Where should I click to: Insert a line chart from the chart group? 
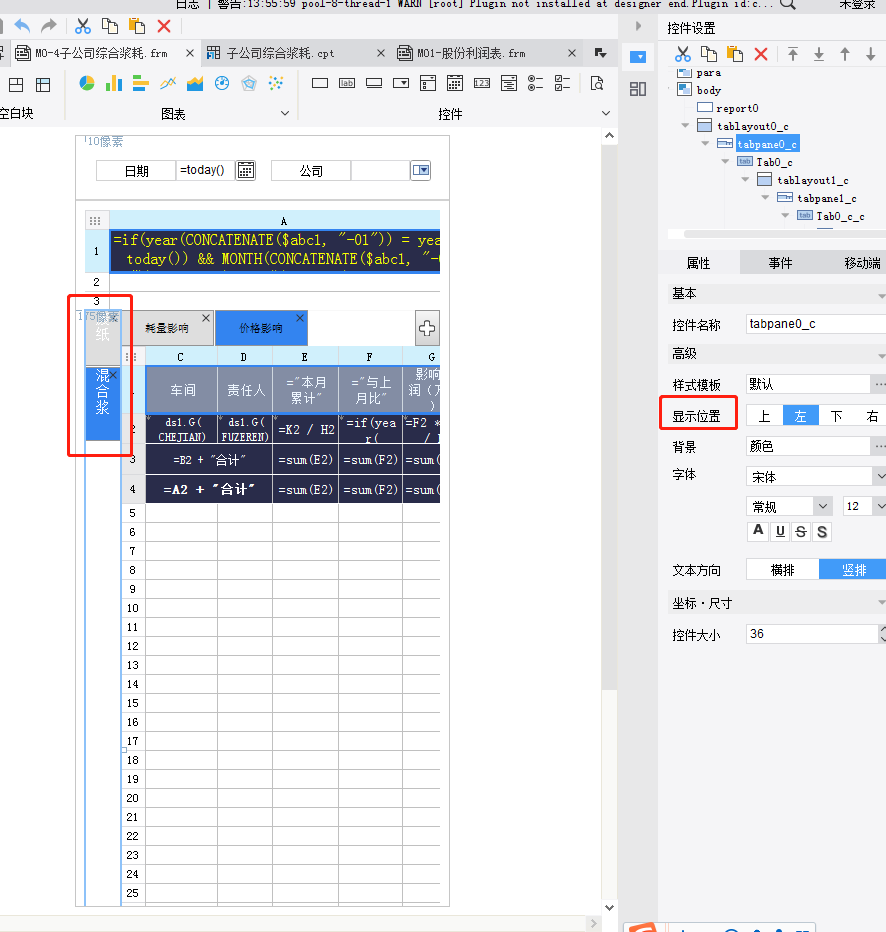pyautogui.click(x=168, y=83)
